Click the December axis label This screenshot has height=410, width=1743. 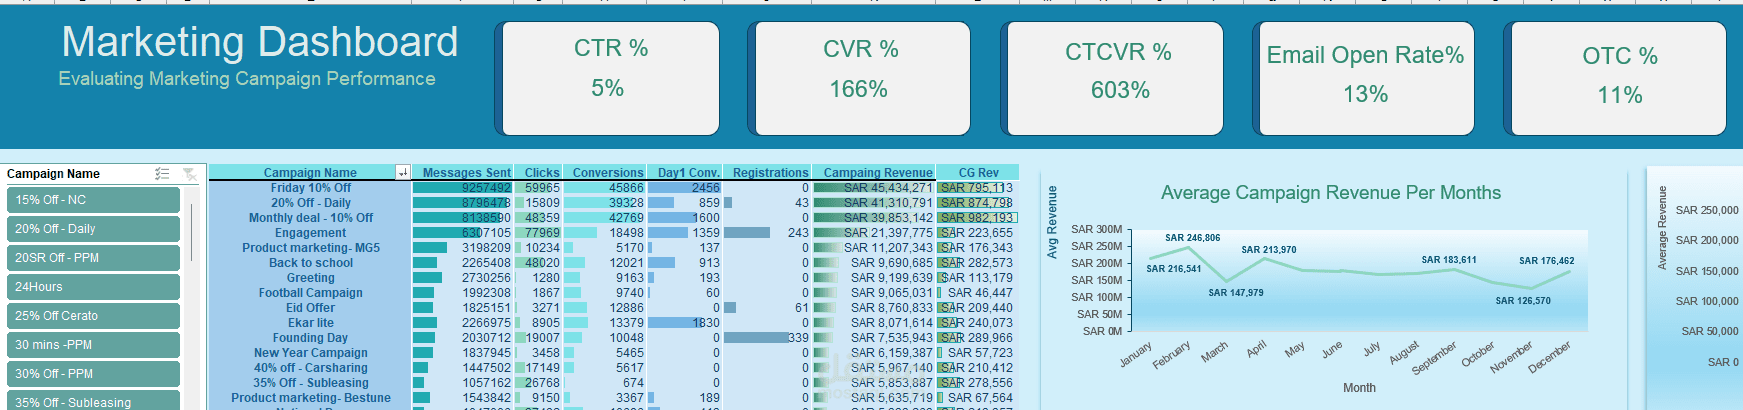[x=1549, y=357]
